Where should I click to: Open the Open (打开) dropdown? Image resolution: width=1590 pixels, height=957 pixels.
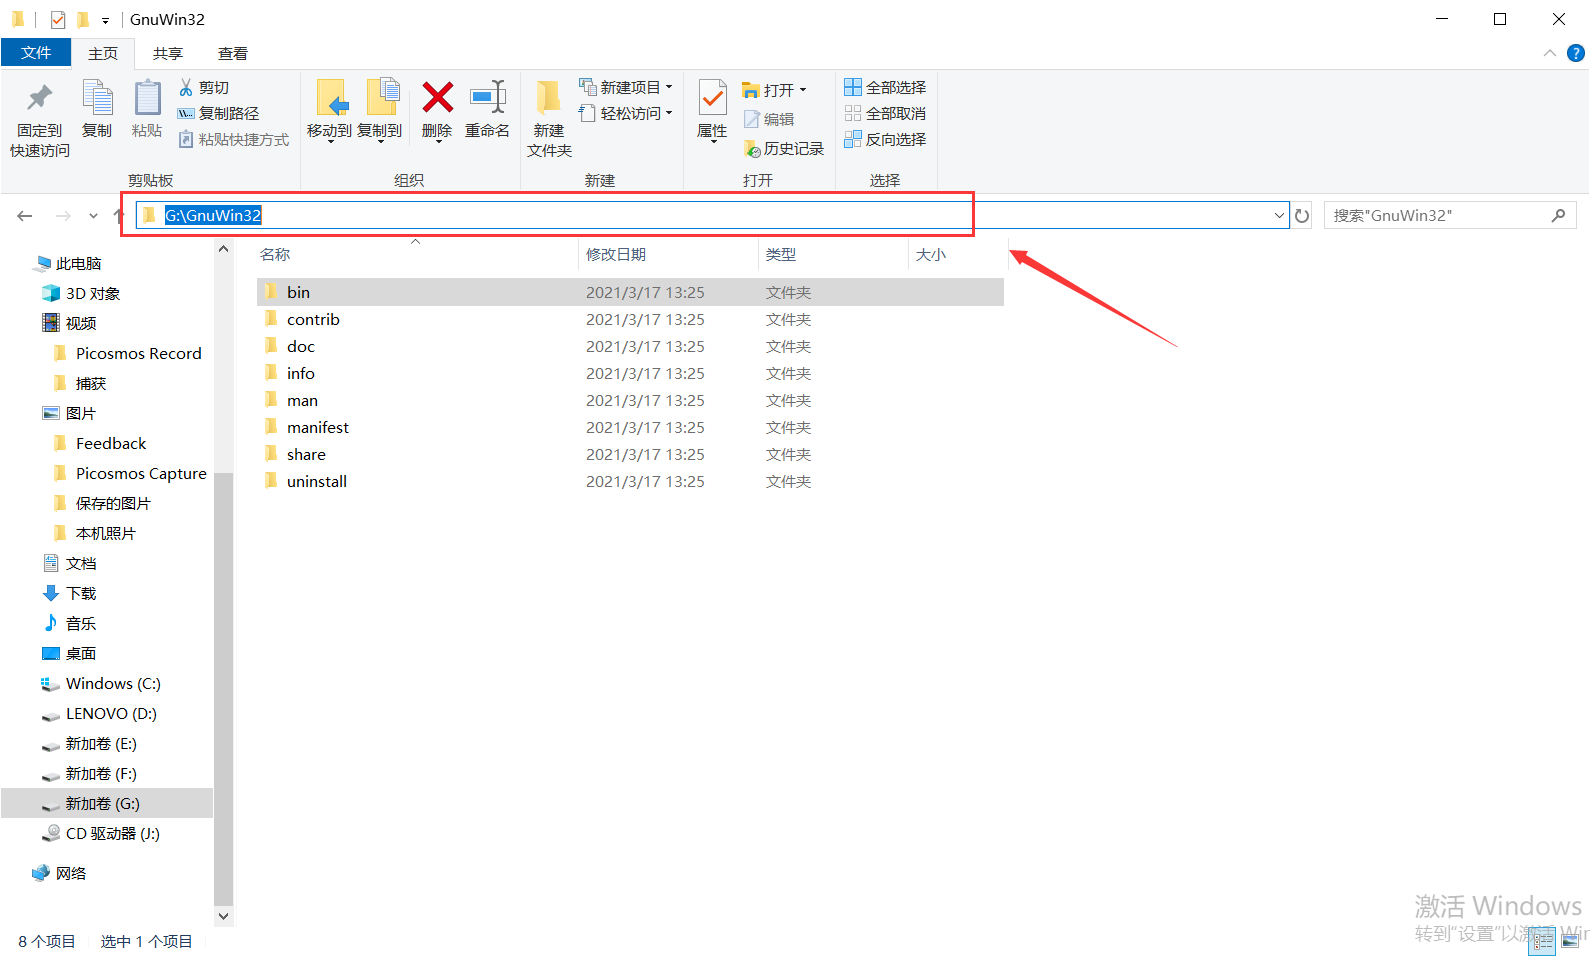coord(774,90)
